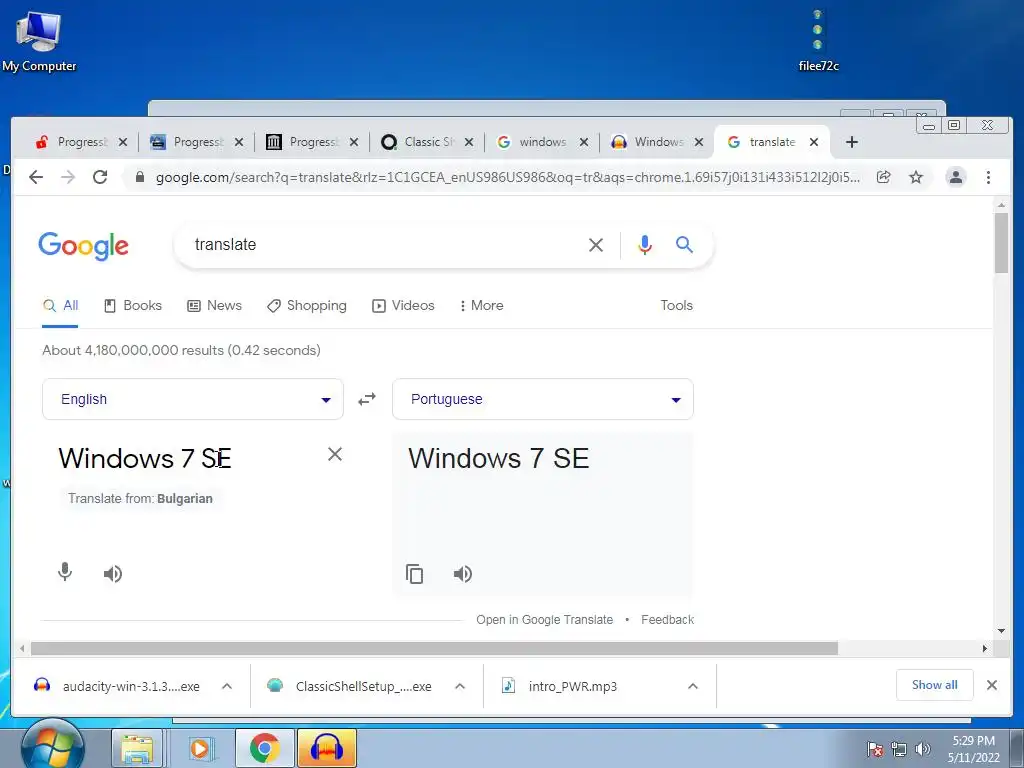Click the vertical scrollbar thumb
1024x768 pixels.
pyautogui.click(x=1001, y=243)
